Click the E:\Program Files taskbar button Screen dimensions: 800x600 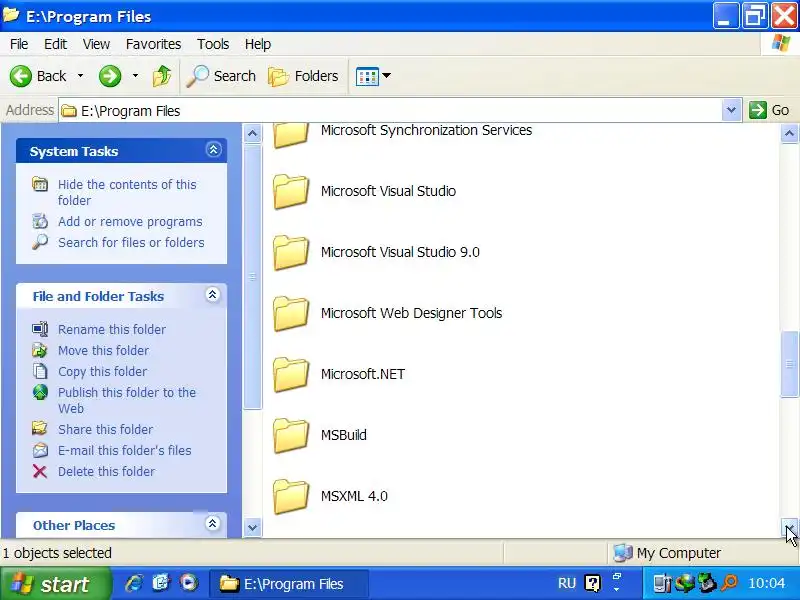pos(288,584)
